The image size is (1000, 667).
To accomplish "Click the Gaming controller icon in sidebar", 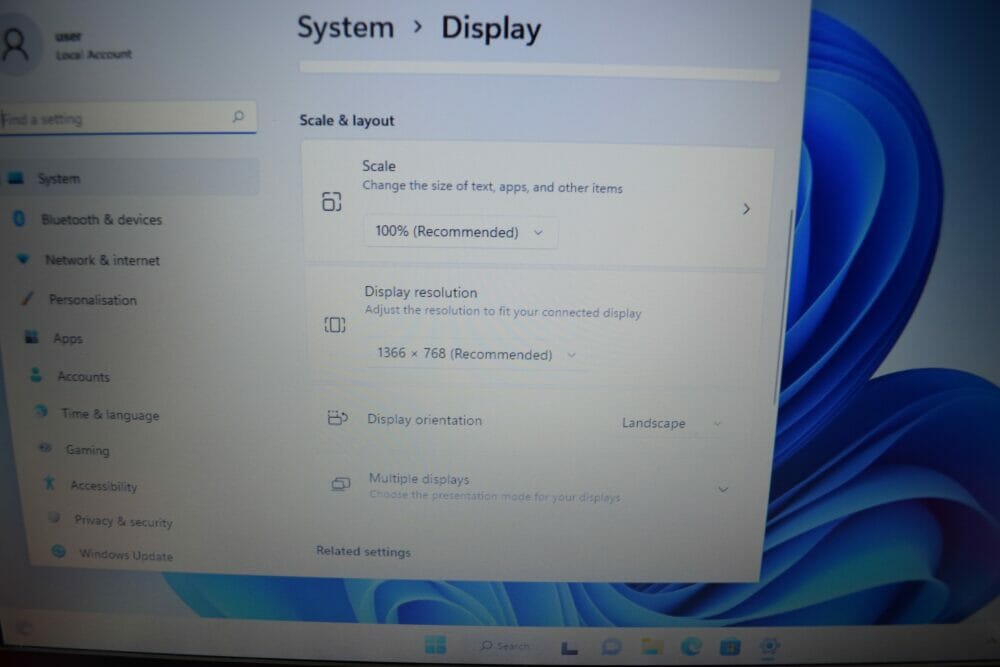I will click(x=45, y=448).
